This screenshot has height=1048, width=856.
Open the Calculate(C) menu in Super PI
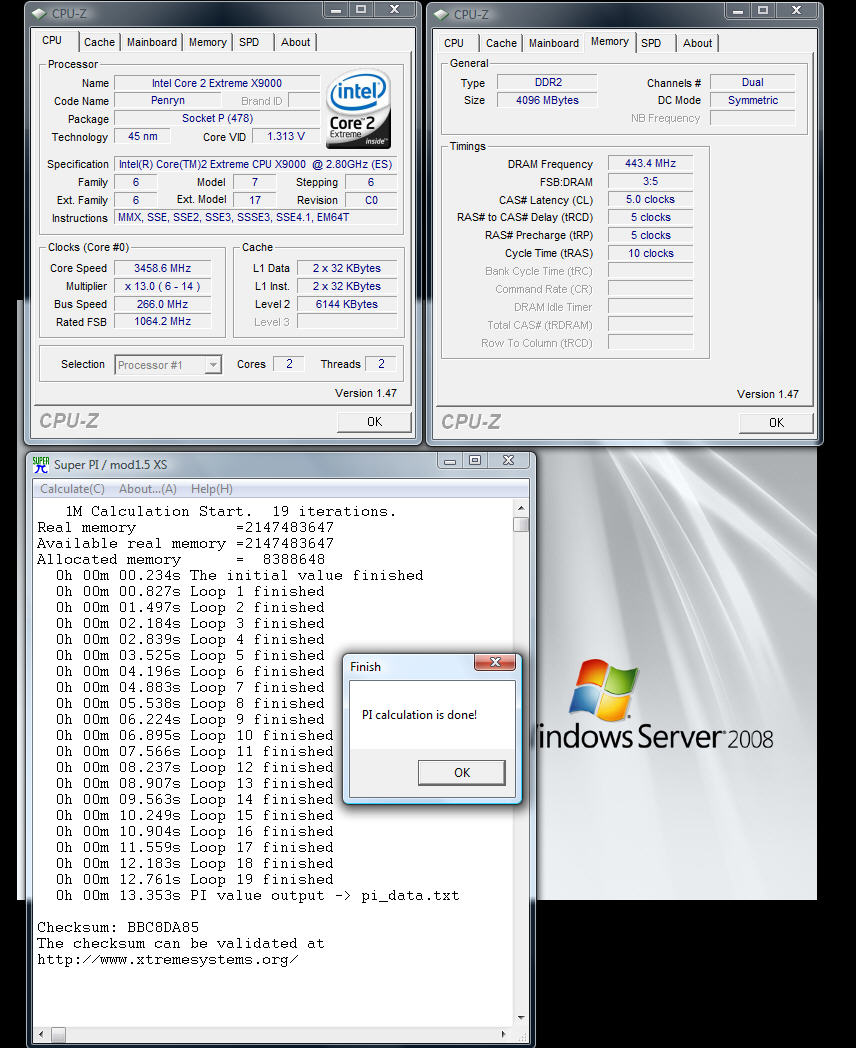coord(72,489)
